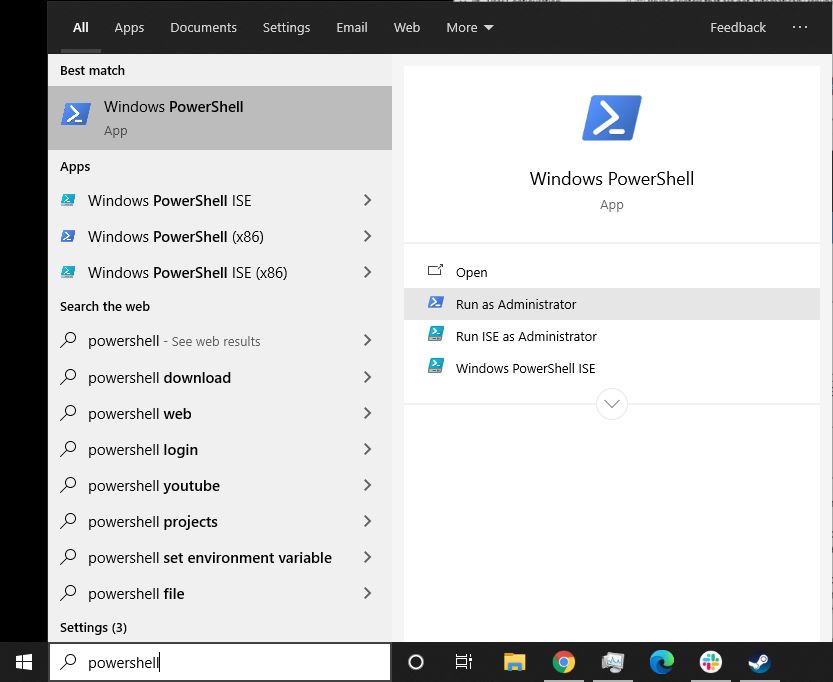Open Google Chrome from the taskbar
The width and height of the screenshot is (833, 682).
pos(565,662)
